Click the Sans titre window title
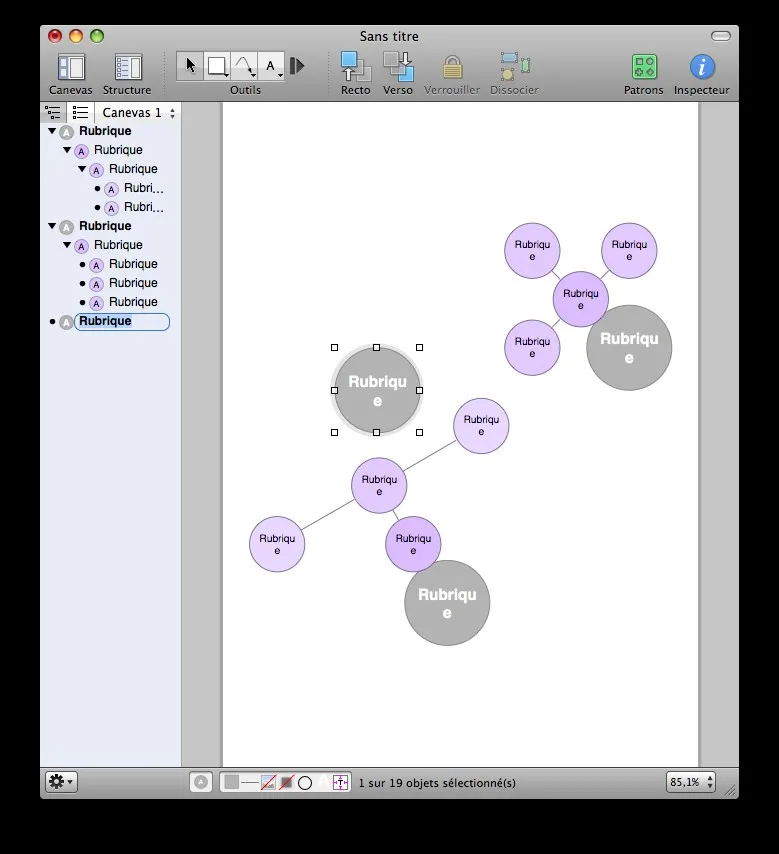779x854 pixels. tap(389, 36)
